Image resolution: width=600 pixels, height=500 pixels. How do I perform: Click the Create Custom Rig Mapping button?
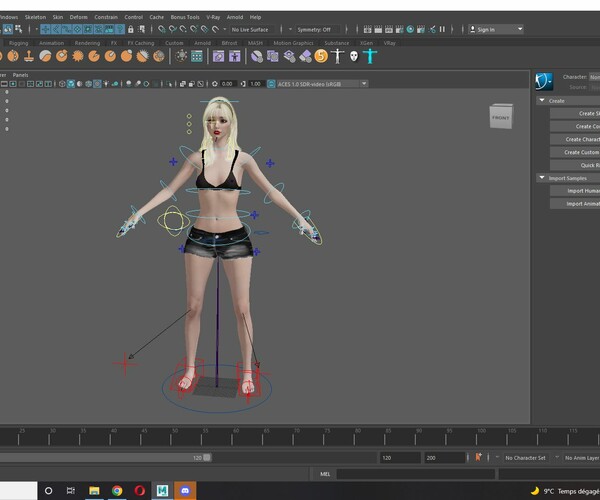click(x=575, y=152)
